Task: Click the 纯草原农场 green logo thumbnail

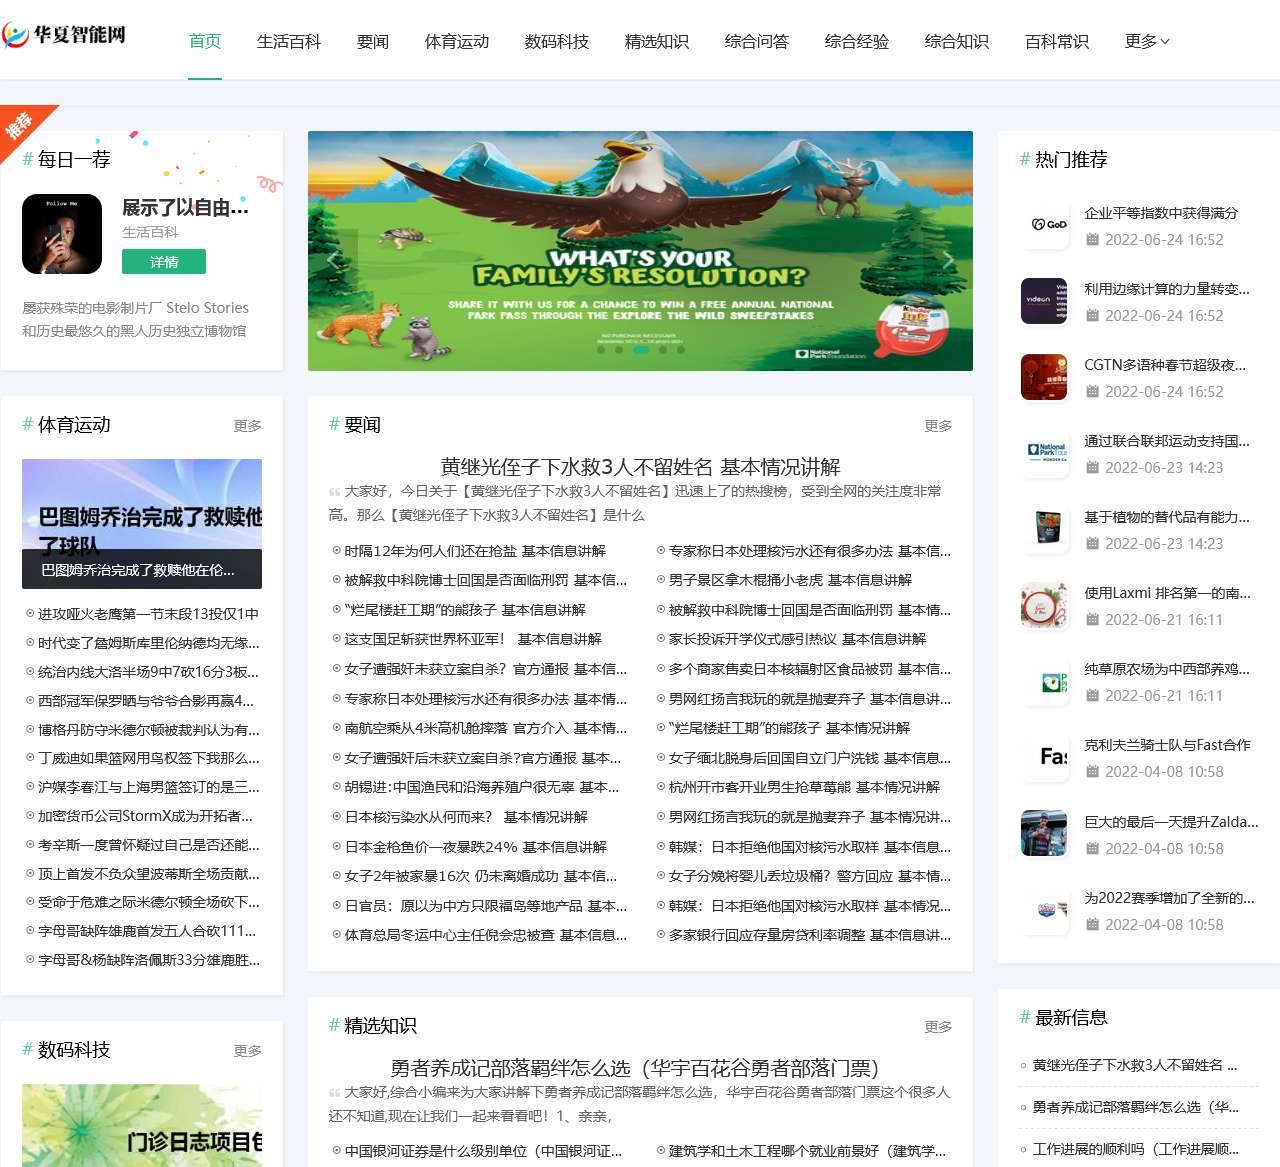Action: pos(1044,681)
